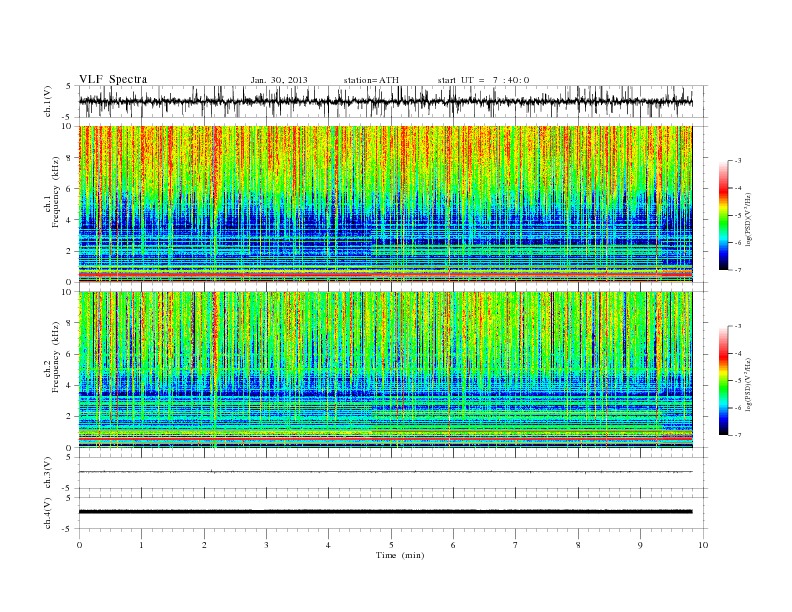The width and height of the screenshot is (792, 612).
Task: Click the "VLF Spectra" plot title
Action: [113, 79]
